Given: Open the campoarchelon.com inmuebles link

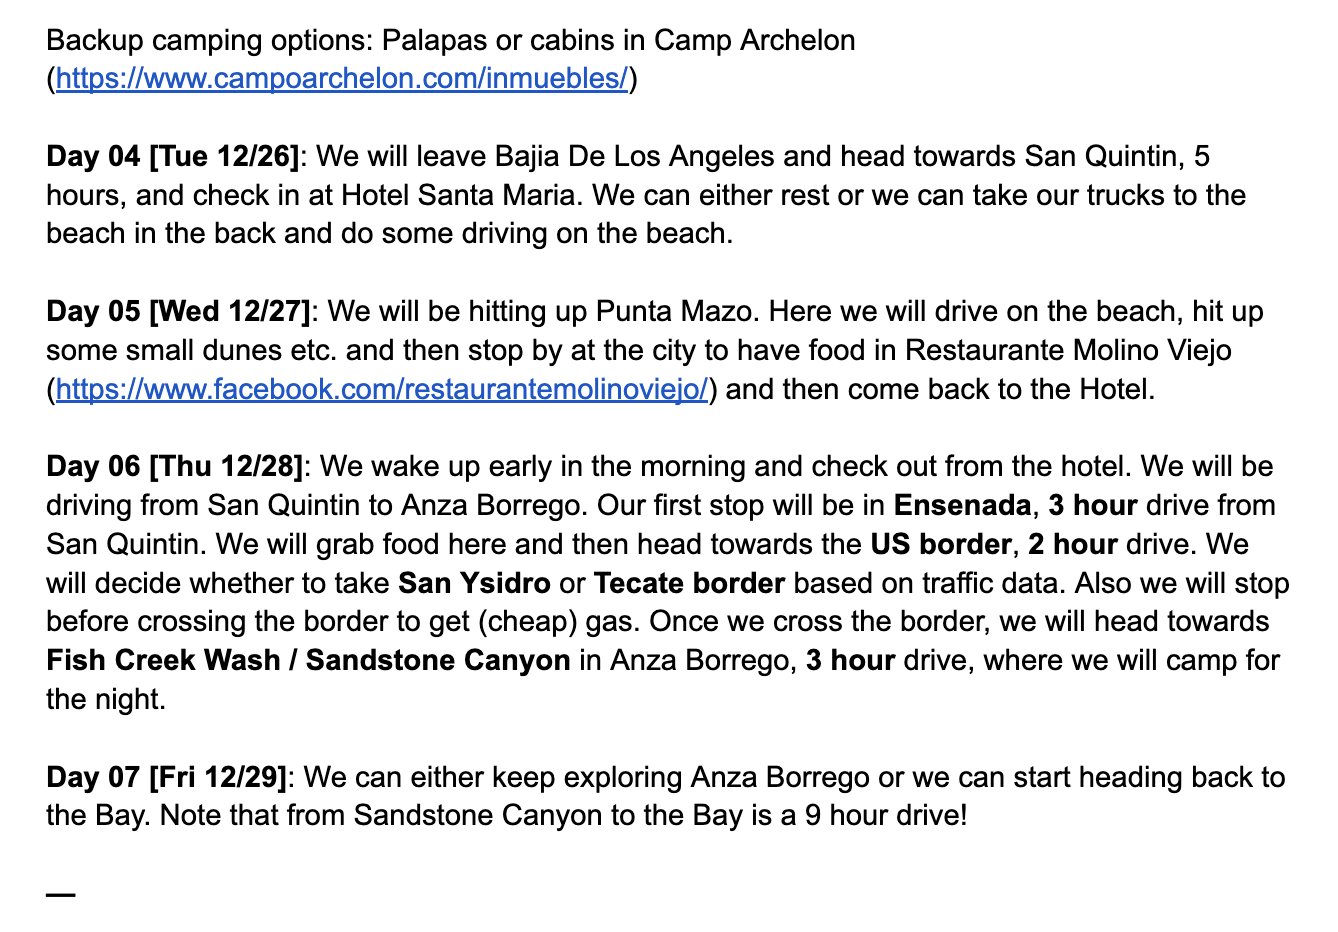Looking at the screenshot, I should pyautogui.click(x=342, y=79).
